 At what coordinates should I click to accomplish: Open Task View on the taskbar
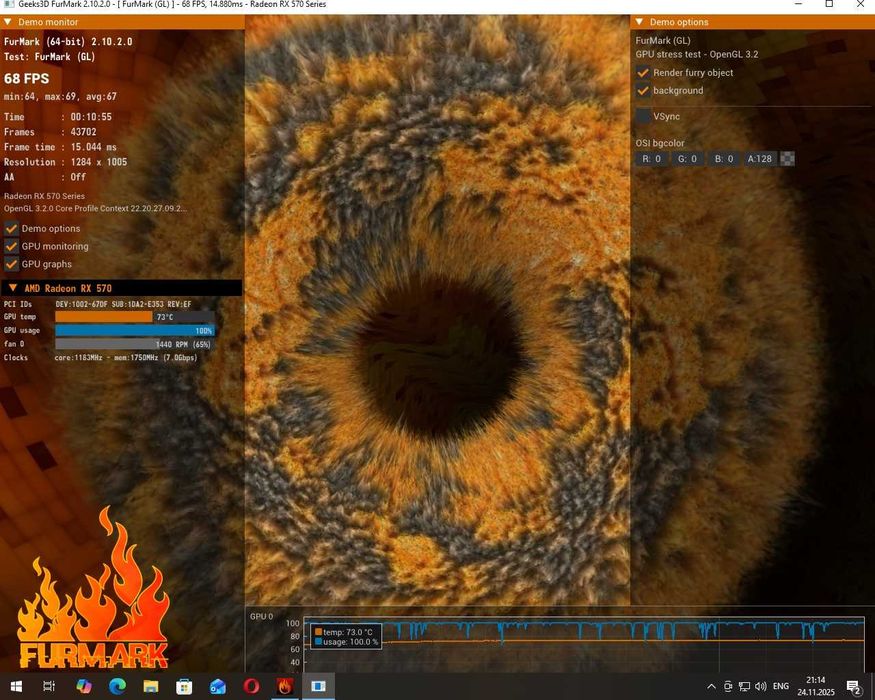click(x=49, y=686)
